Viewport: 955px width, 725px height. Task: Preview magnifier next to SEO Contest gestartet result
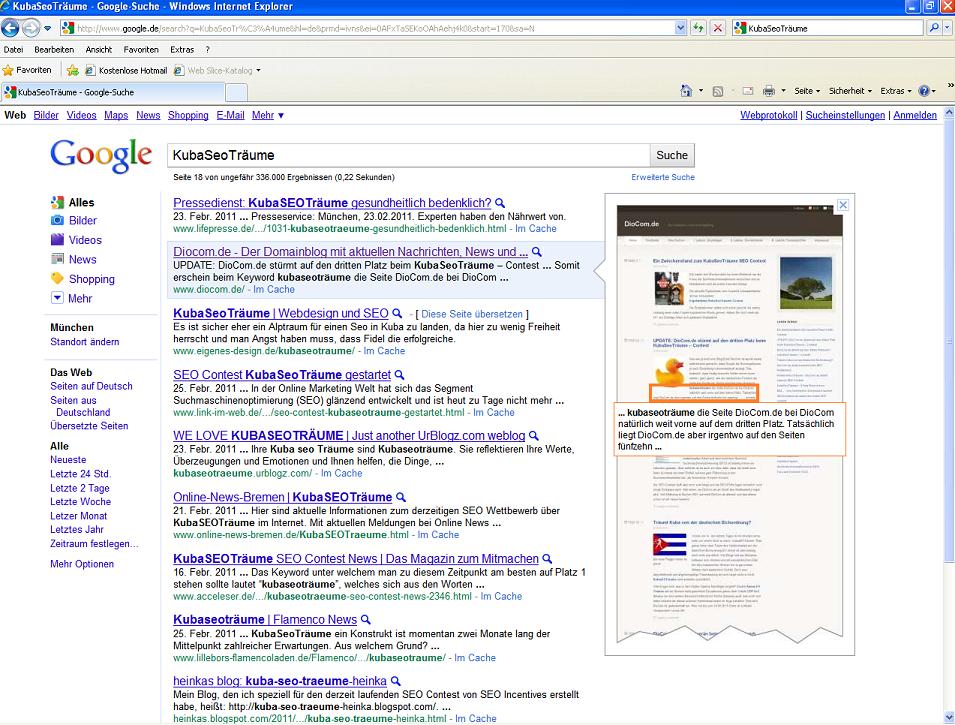pyautogui.click(x=400, y=375)
